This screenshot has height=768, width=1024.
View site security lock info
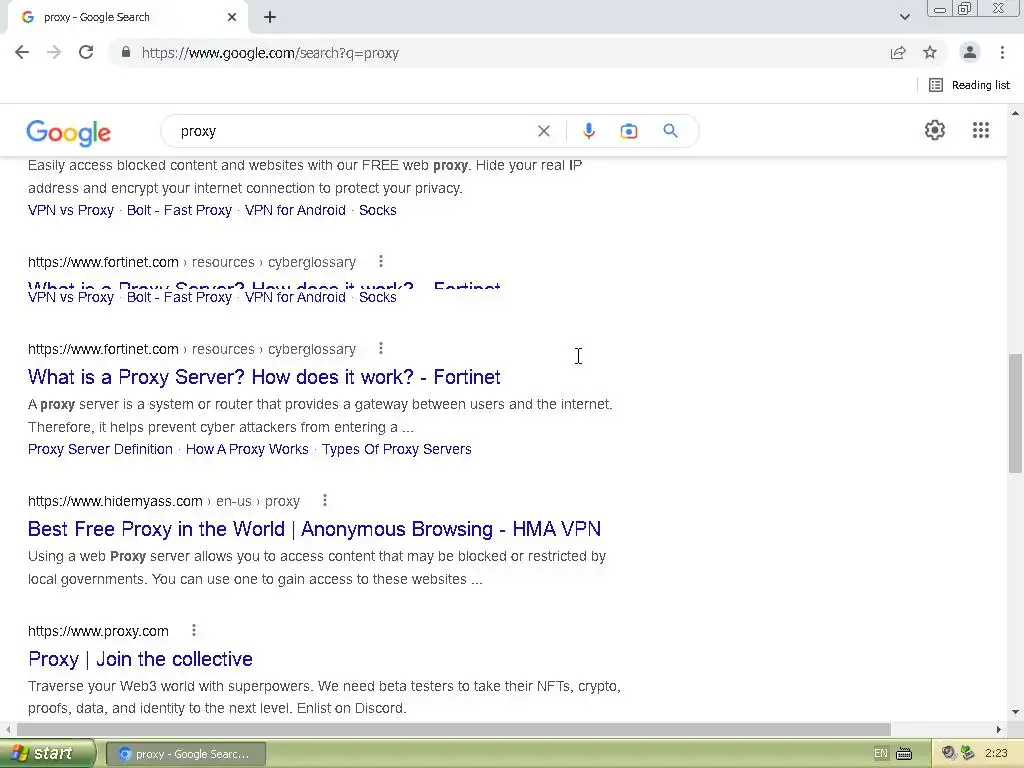coord(126,52)
